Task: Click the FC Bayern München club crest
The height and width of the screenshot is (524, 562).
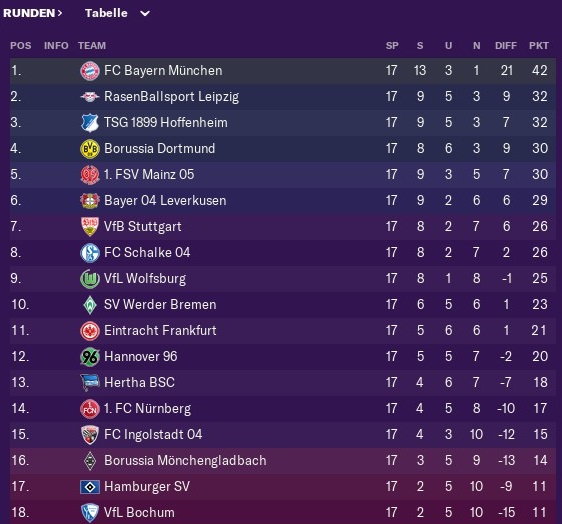Action: (x=90, y=71)
